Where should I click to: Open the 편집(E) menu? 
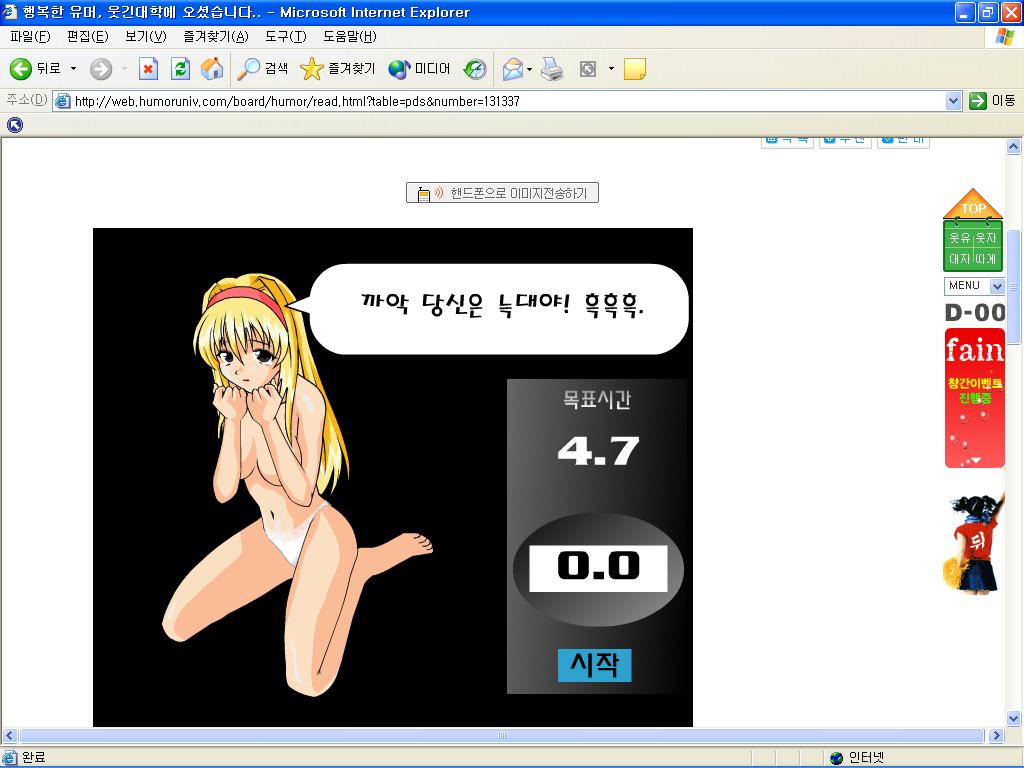tap(88, 37)
